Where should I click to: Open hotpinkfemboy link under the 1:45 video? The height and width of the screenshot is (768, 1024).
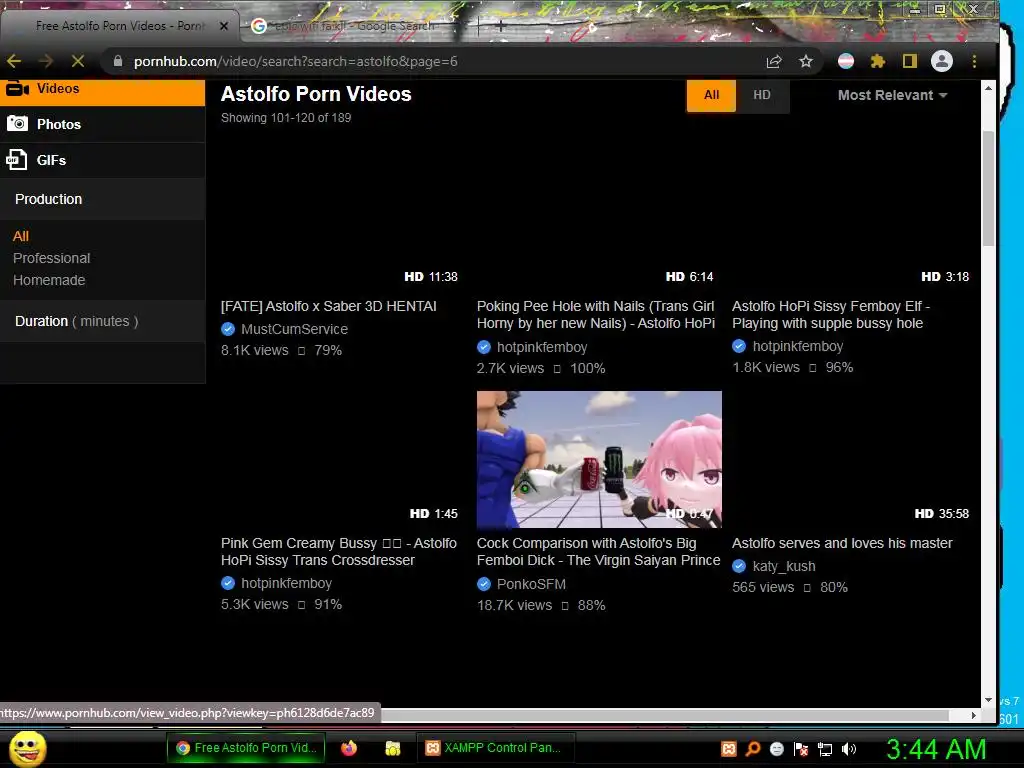point(286,583)
